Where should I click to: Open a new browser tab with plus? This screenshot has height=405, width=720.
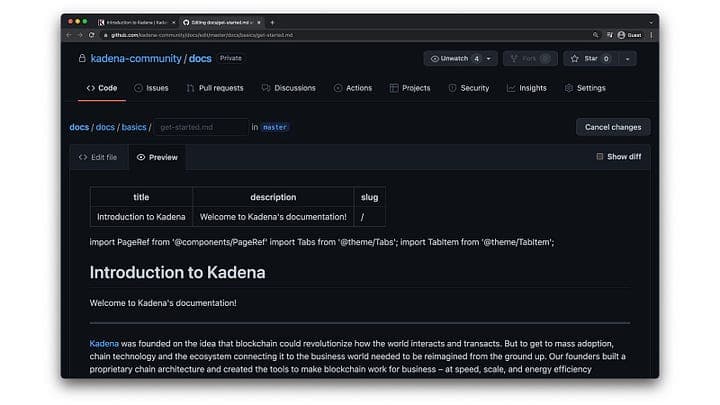pyautogui.click(x=272, y=22)
